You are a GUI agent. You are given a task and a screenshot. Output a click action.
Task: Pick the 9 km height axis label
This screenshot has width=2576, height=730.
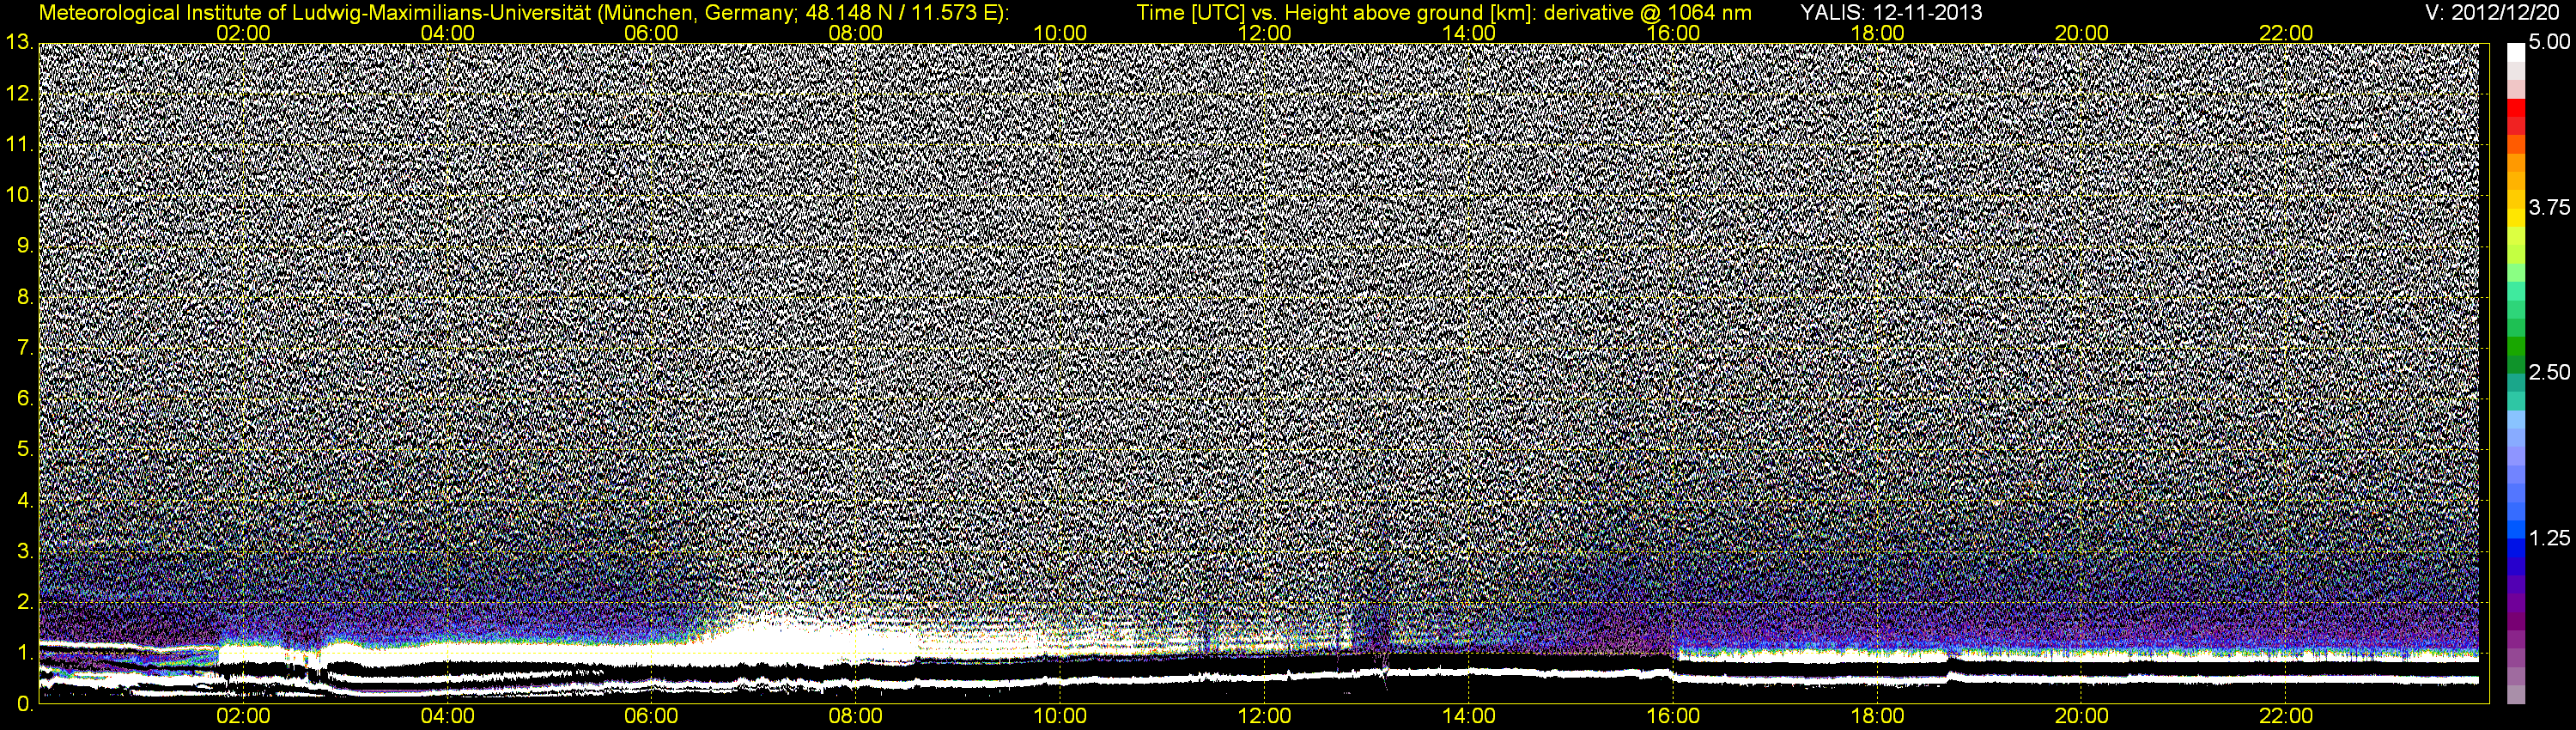(25, 246)
